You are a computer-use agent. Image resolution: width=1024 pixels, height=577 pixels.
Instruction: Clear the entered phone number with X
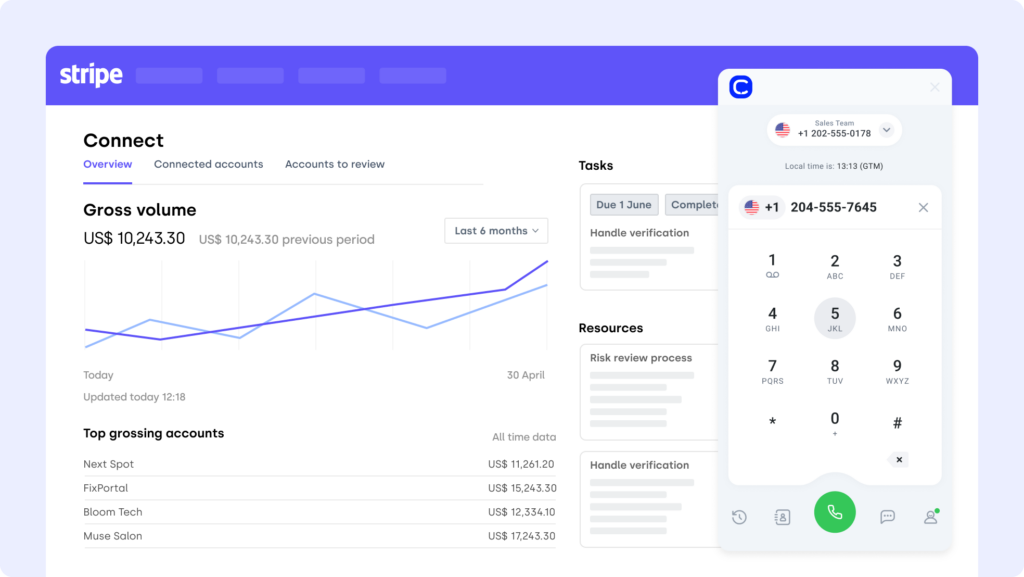tap(923, 208)
